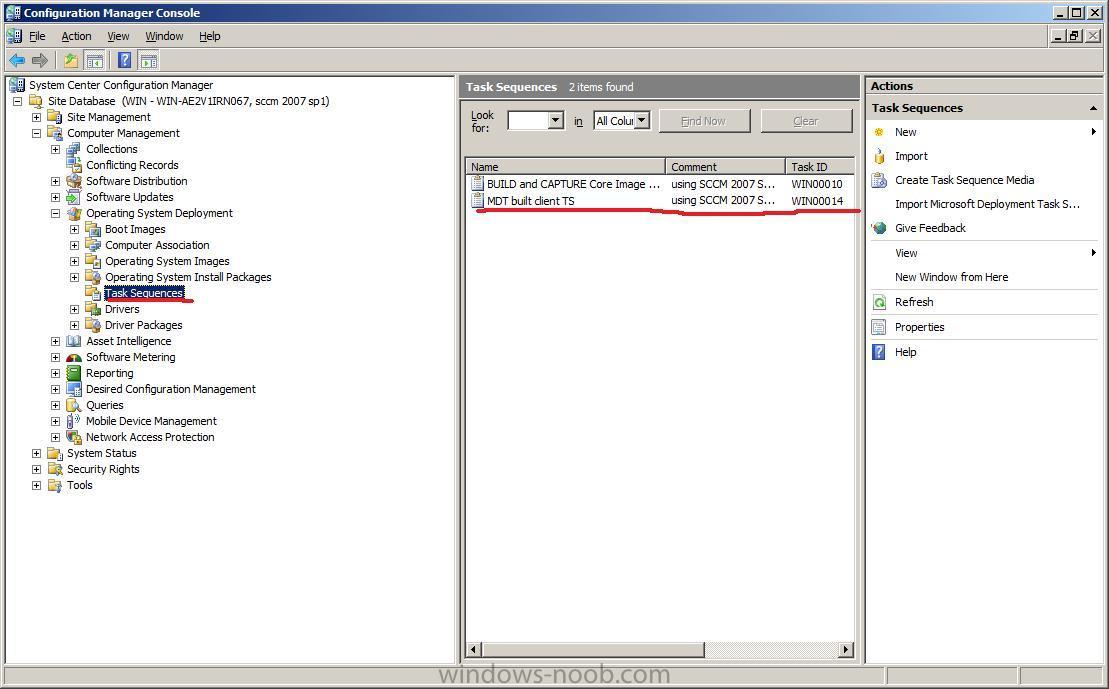The height and width of the screenshot is (689, 1109).
Task: Collapse the Site Database node
Action: pos(18,101)
